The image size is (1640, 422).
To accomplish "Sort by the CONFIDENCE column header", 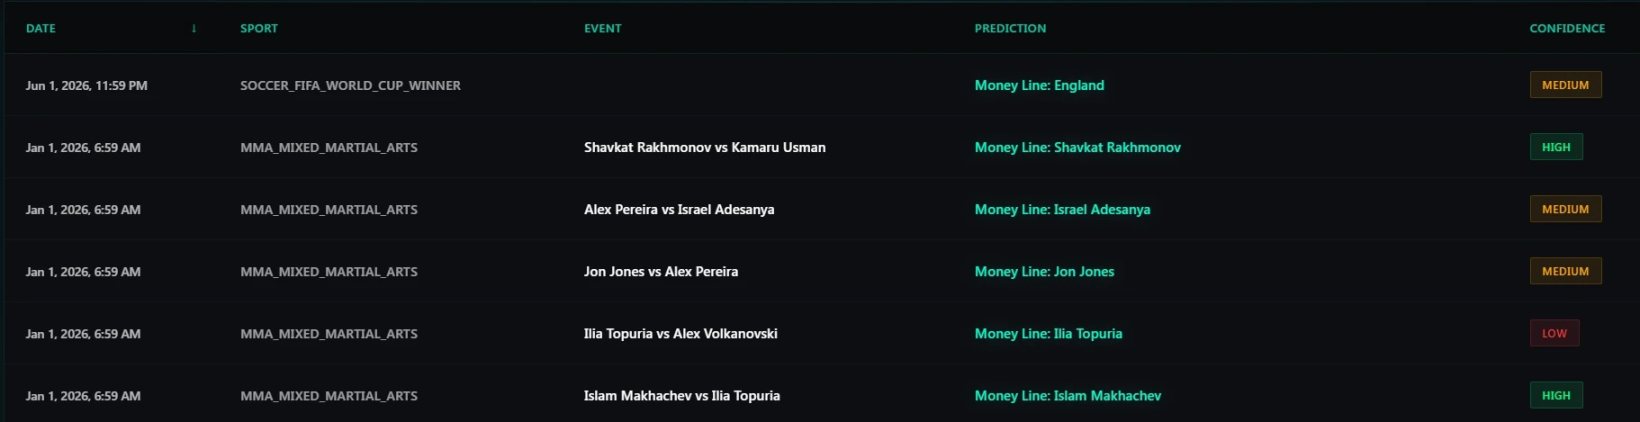I will pyautogui.click(x=1566, y=28).
